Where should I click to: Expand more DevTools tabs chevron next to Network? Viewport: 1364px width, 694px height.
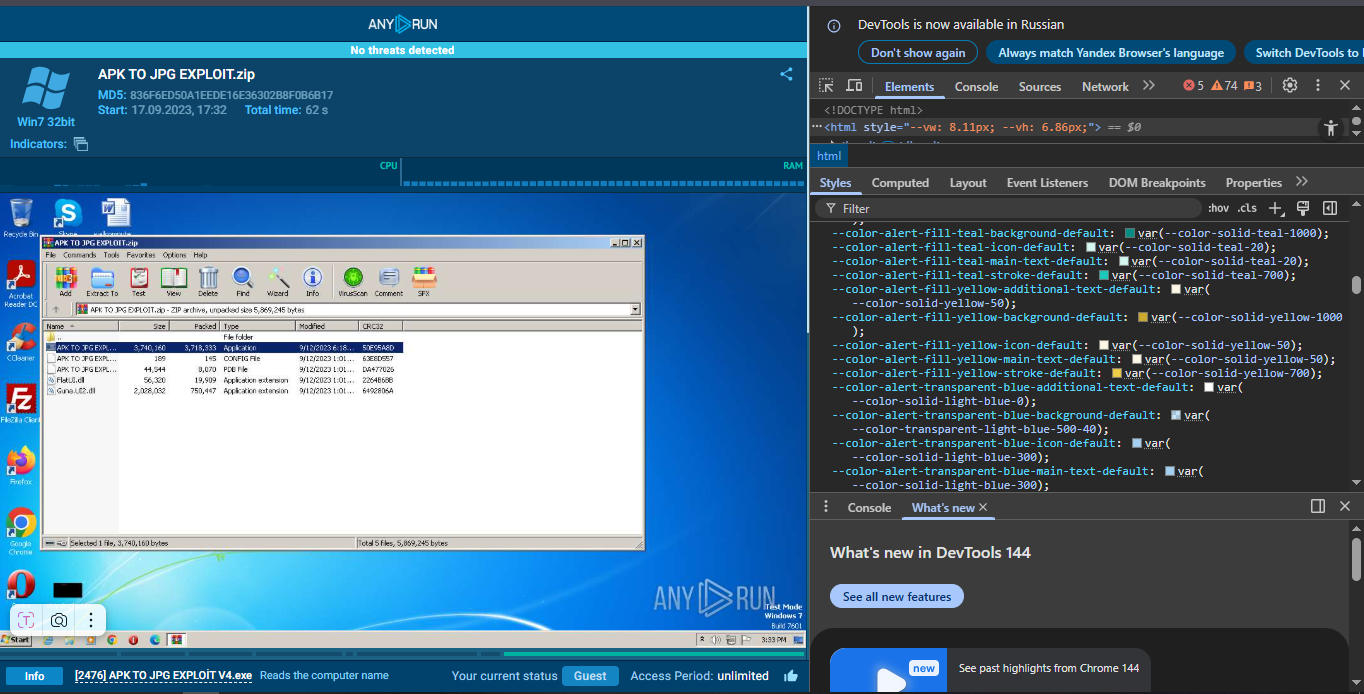pyautogui.click(x=1148, y=86)
